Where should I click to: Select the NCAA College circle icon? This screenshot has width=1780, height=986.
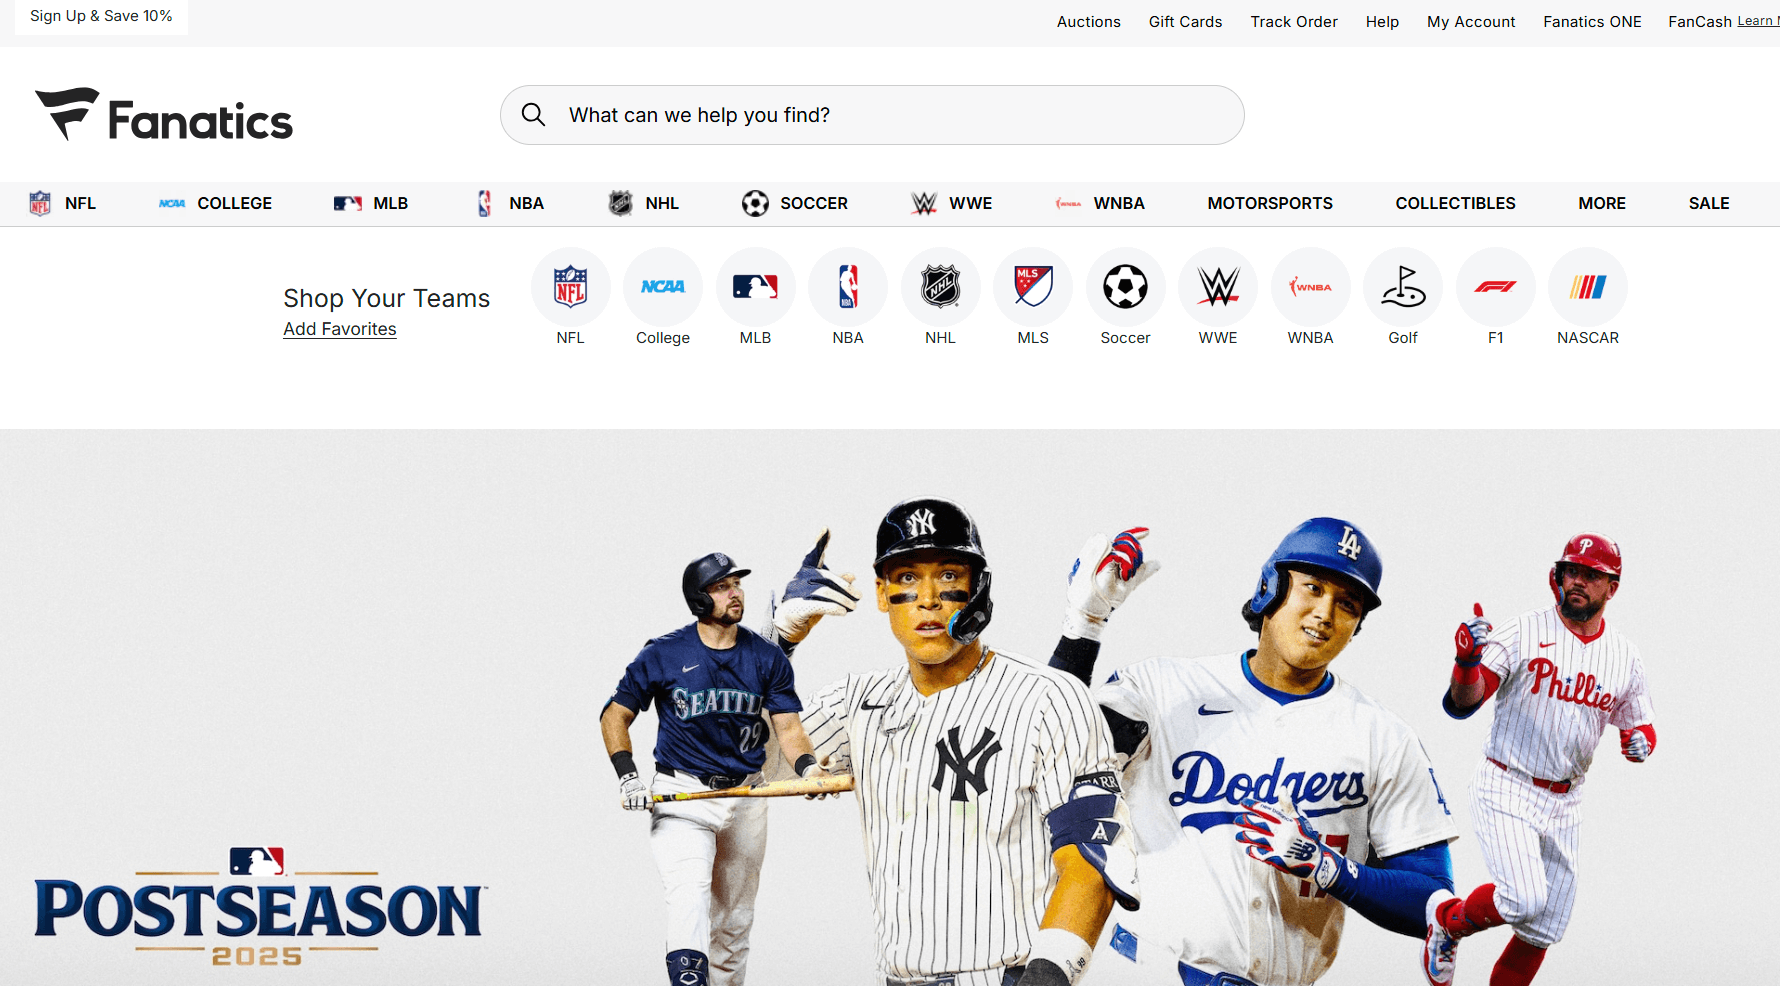tap(663, 287)
